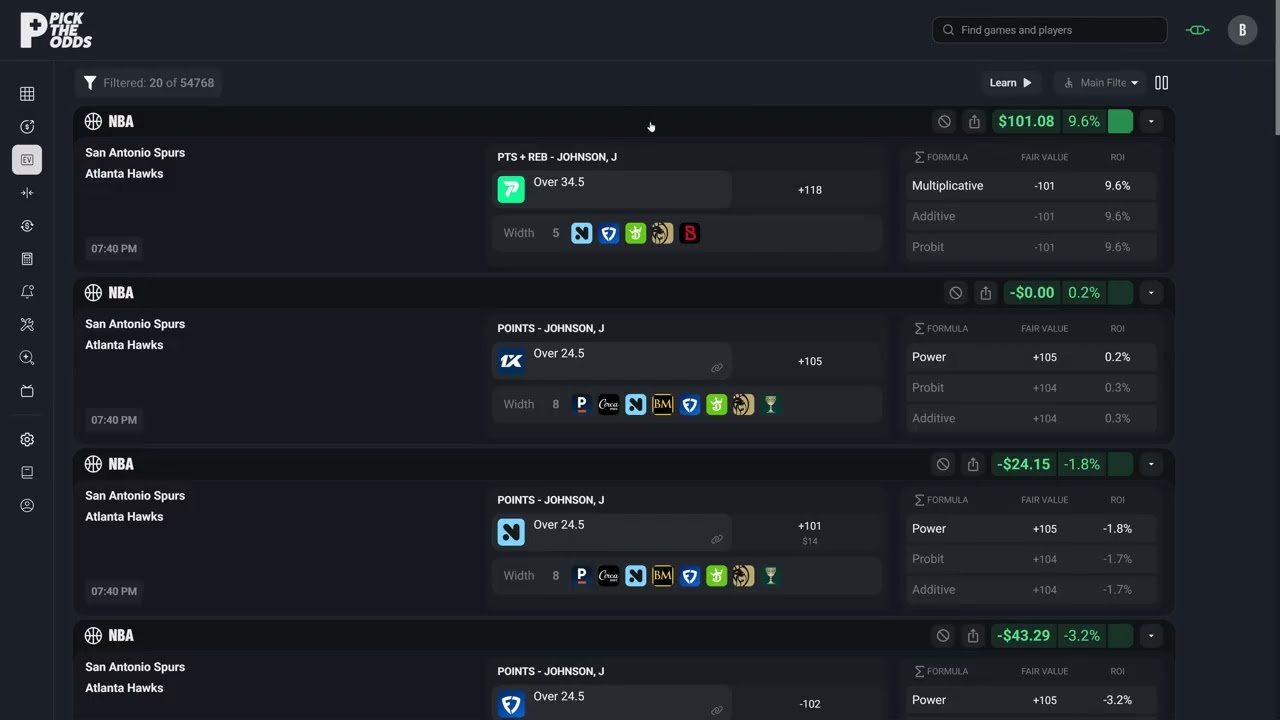Click the 1X sportsbook logo beside Over 24.5
This screenshot has height=720, width=1280.
511,360
